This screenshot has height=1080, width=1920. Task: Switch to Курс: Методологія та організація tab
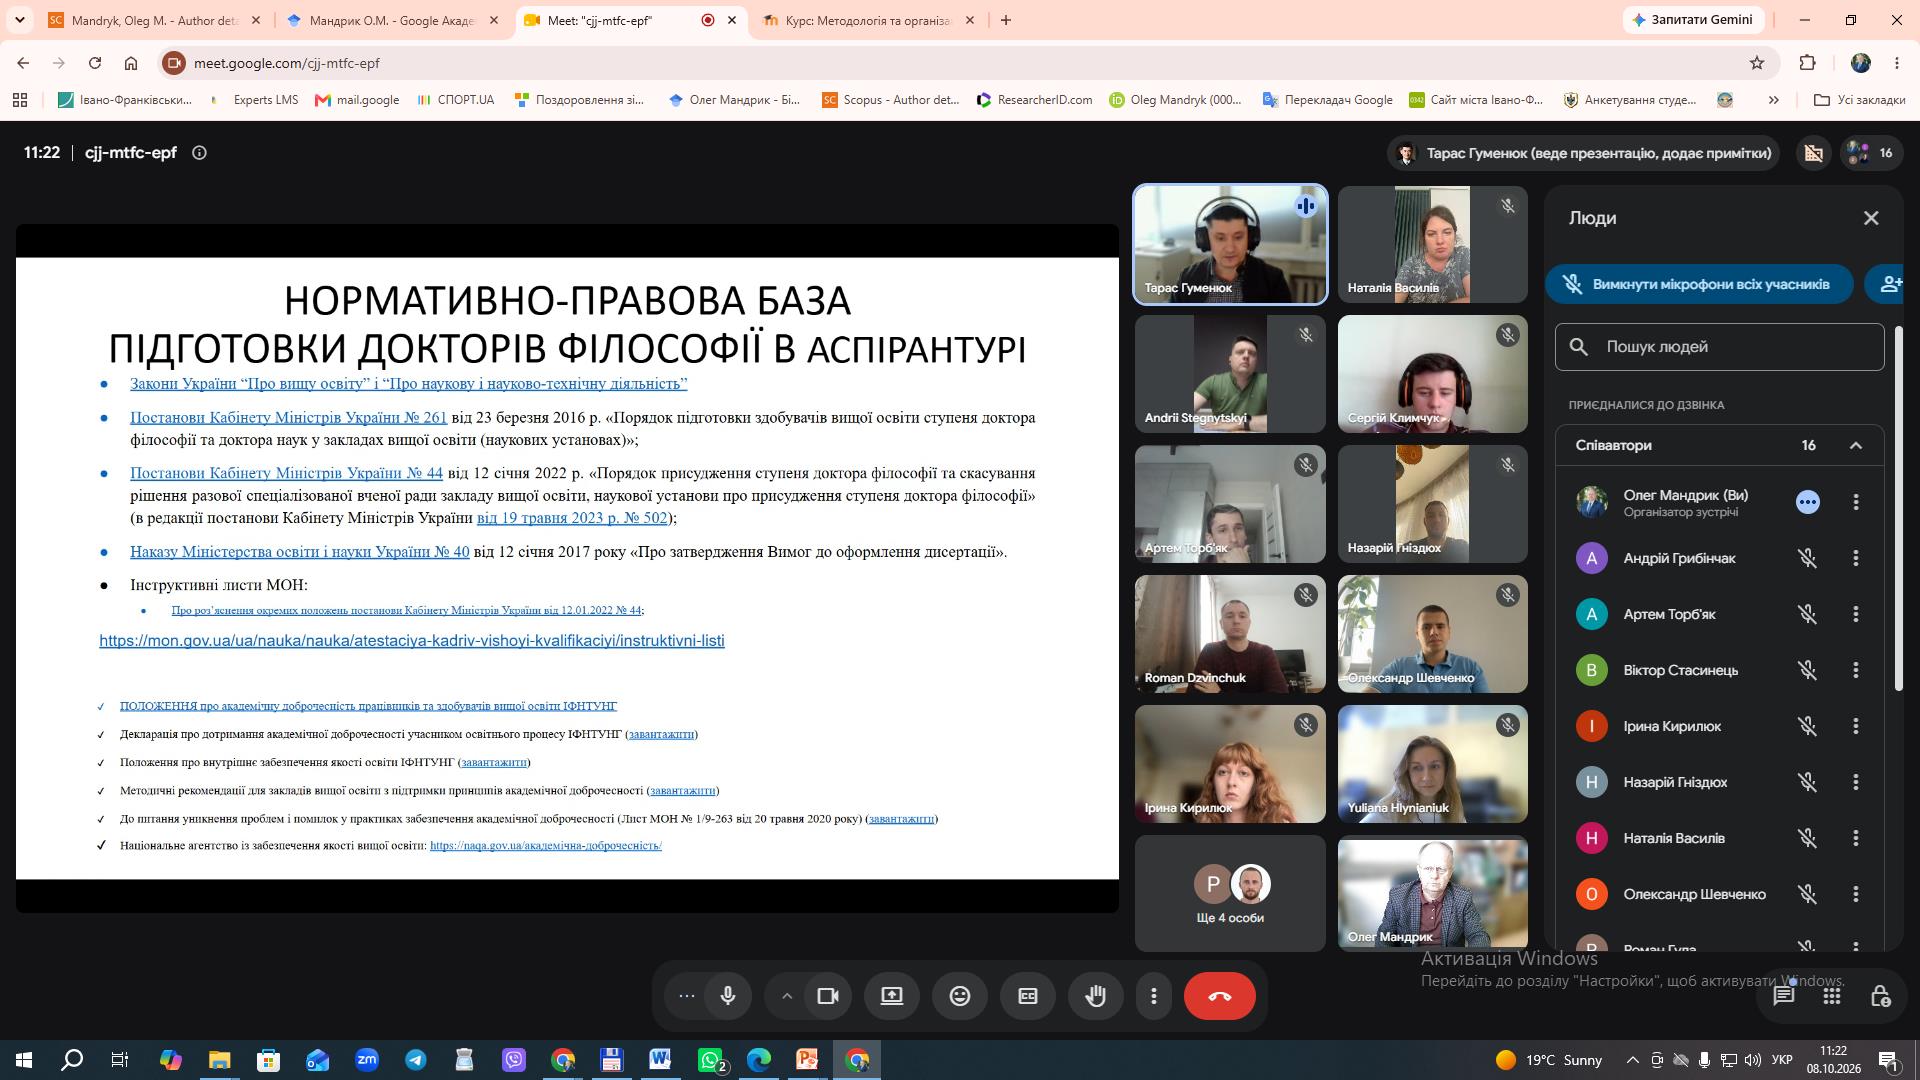[867, 20]
